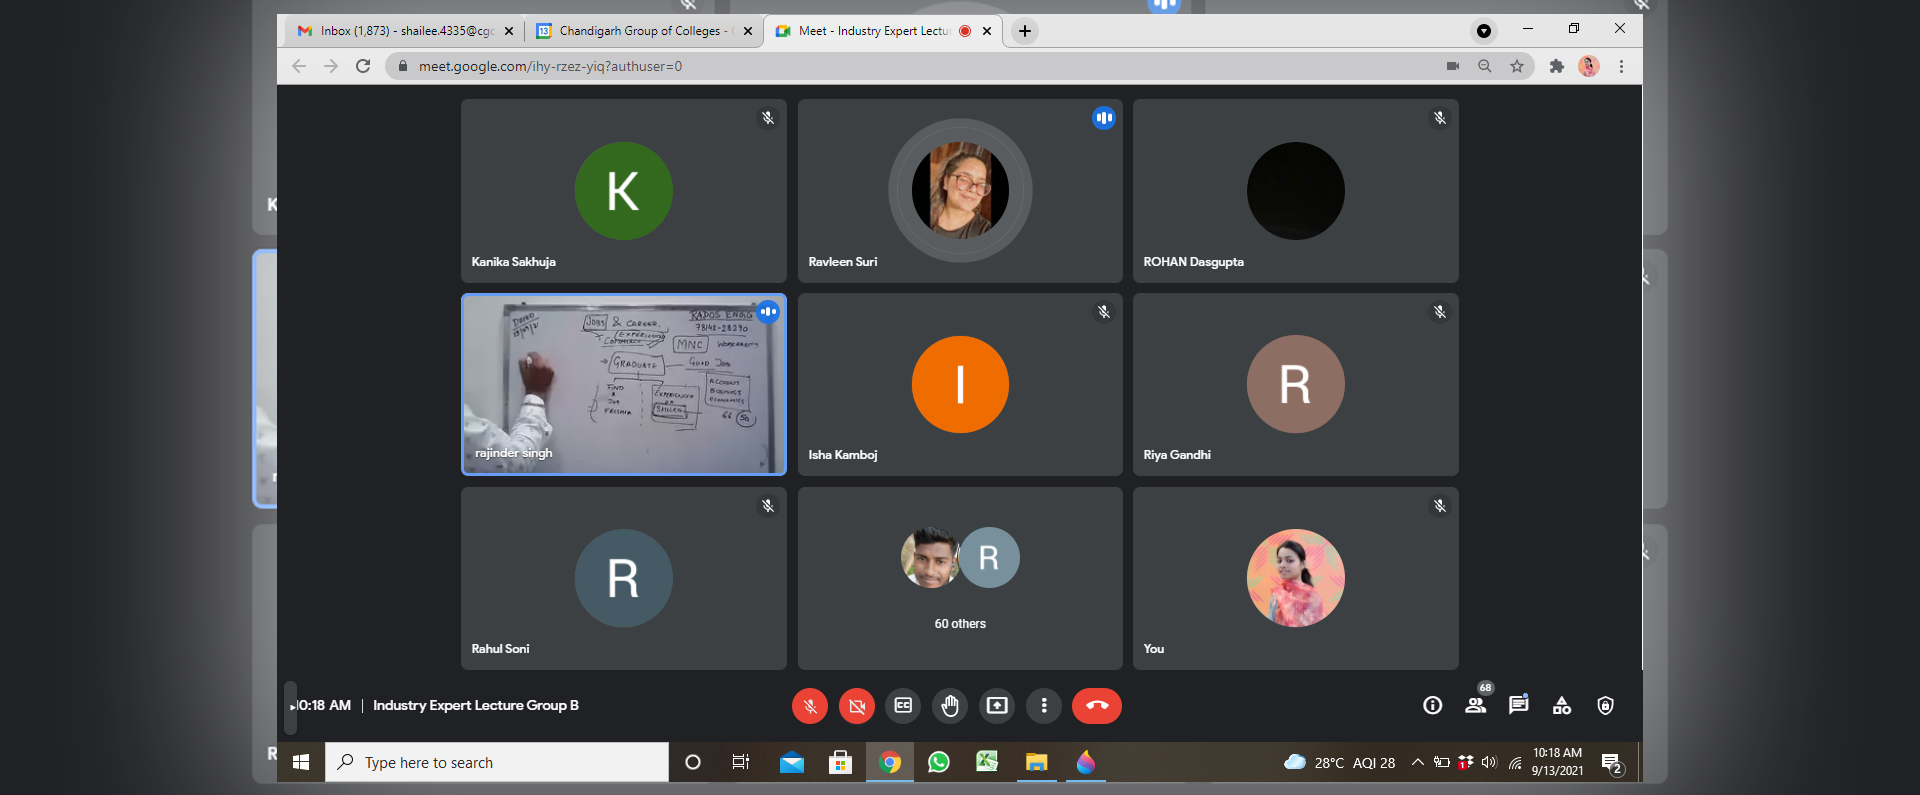
Task: Open Cortana circle icon
Action: (x=692, y=762)
